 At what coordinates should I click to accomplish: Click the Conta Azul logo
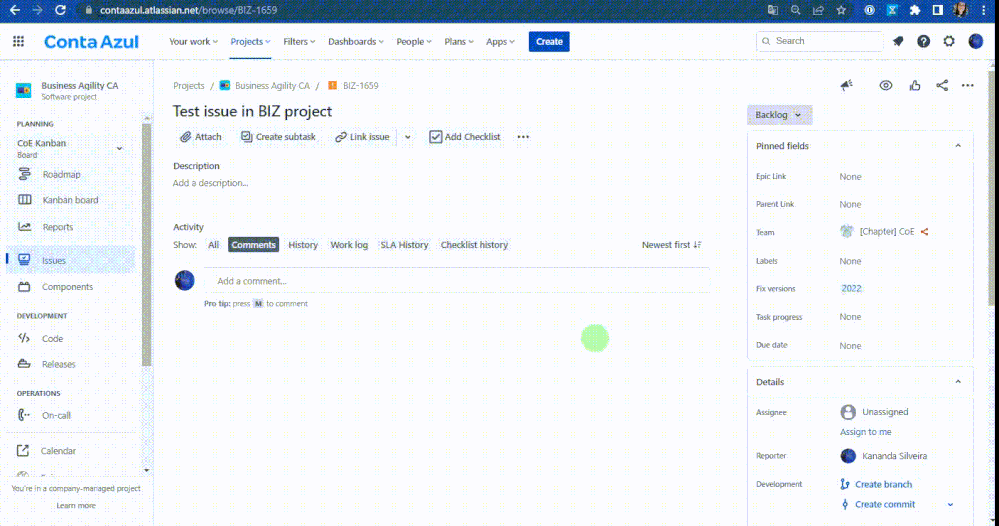coord(91,42)
